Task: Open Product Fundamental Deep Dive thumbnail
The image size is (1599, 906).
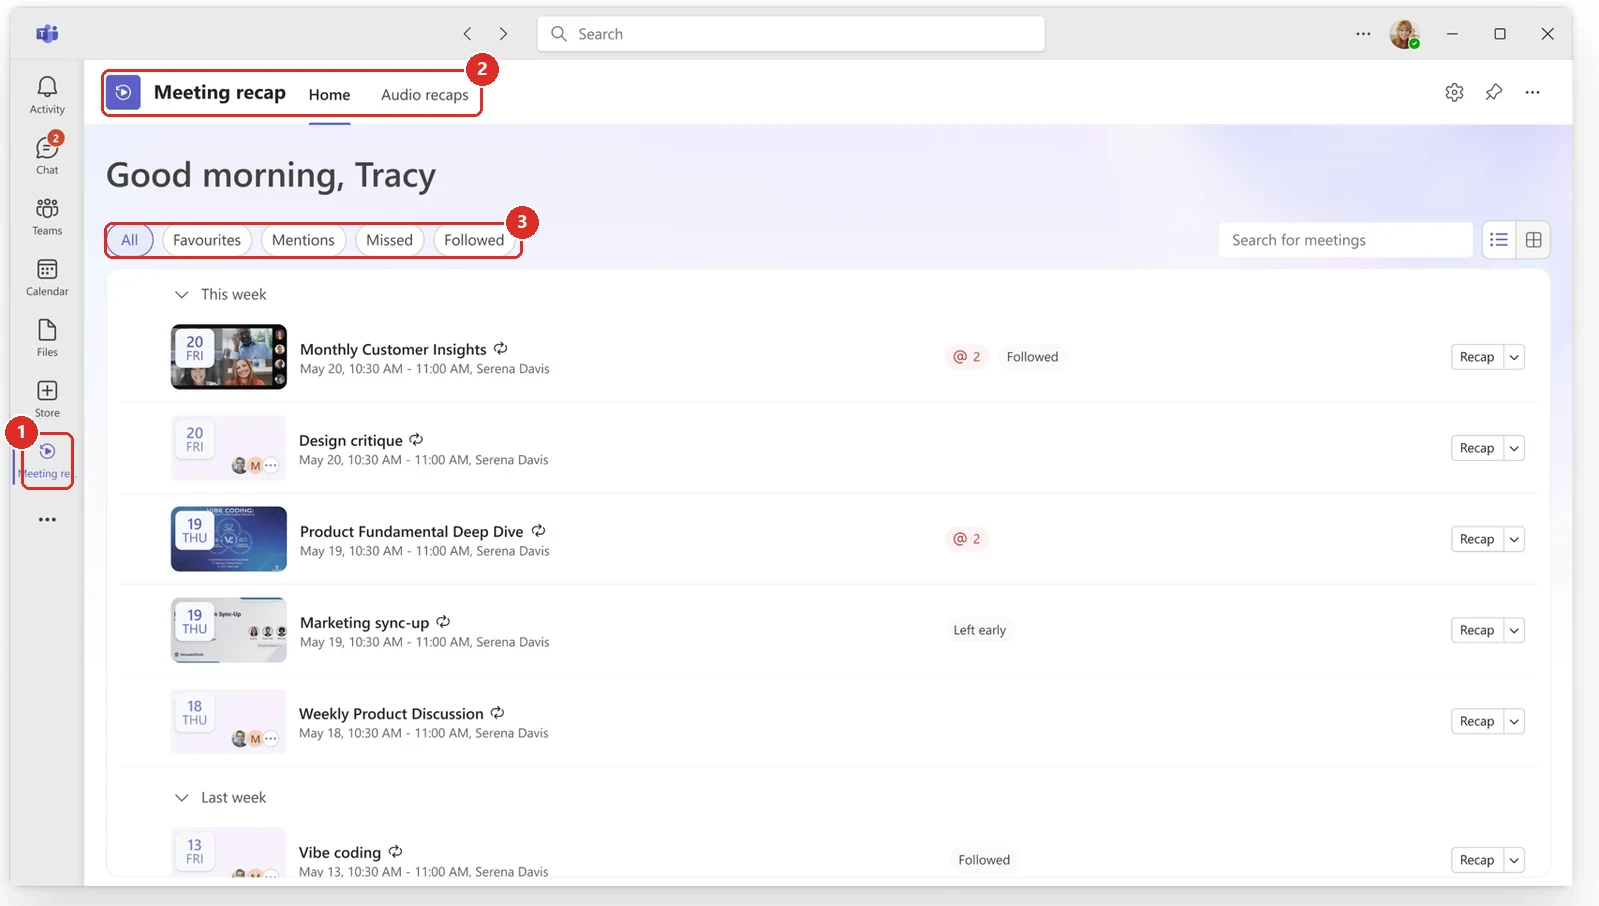Action: click(229, 539)
